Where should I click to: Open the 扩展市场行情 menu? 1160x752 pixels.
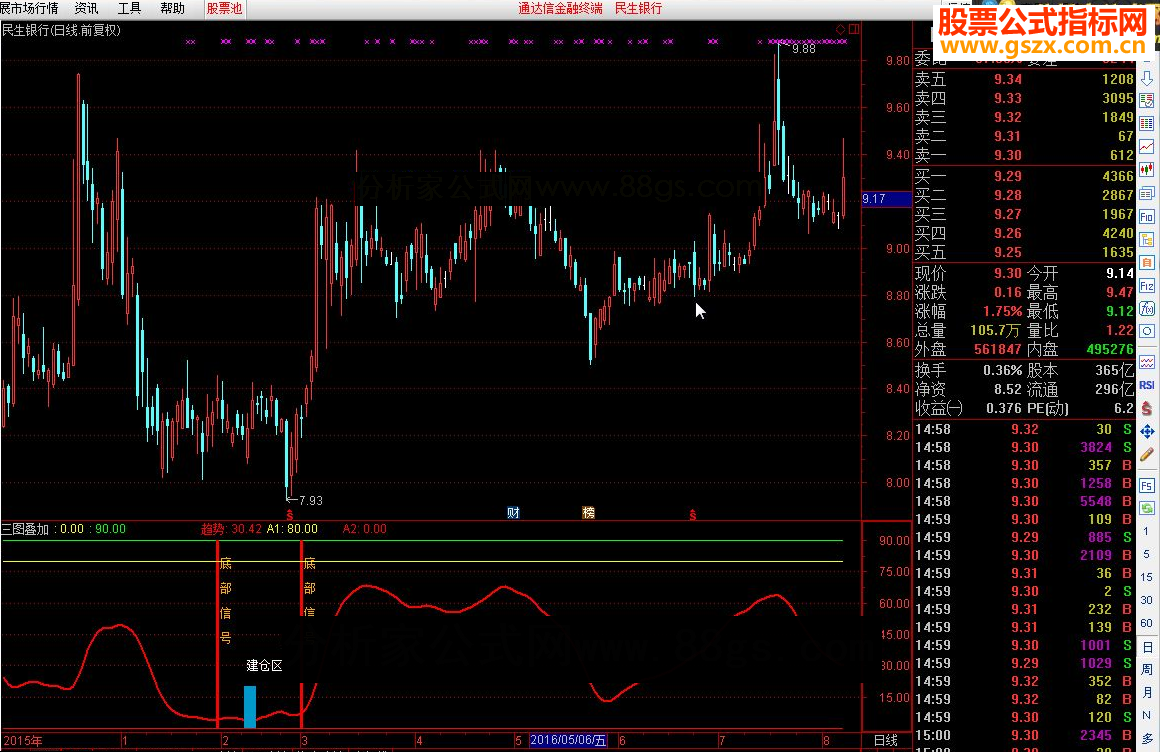tap(29, 9)
